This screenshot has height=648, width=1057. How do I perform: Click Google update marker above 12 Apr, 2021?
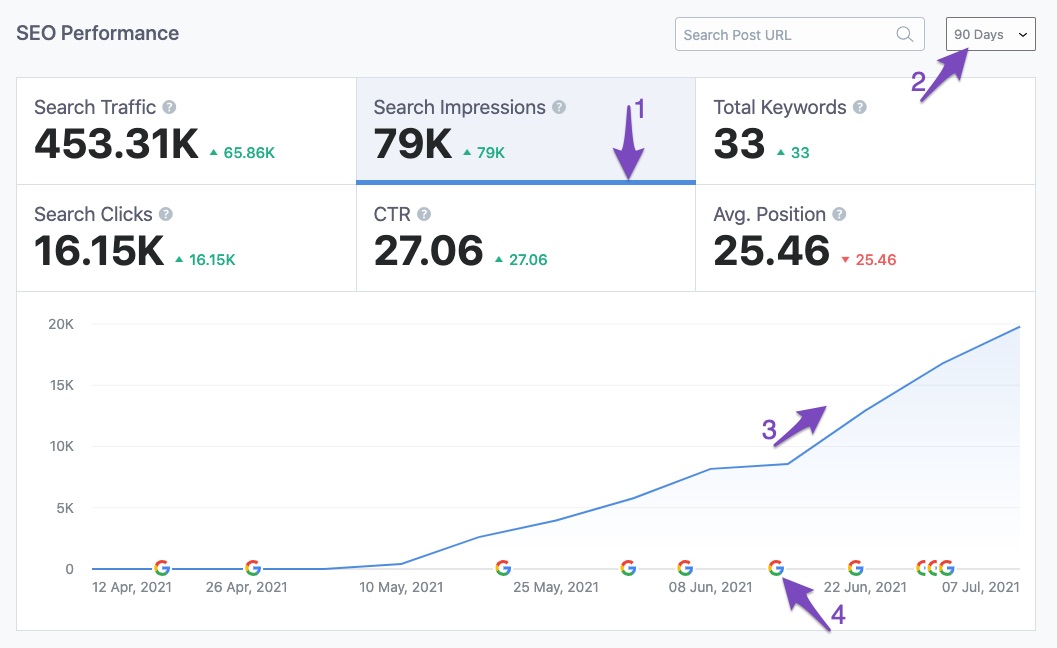[x=162, y=568]
